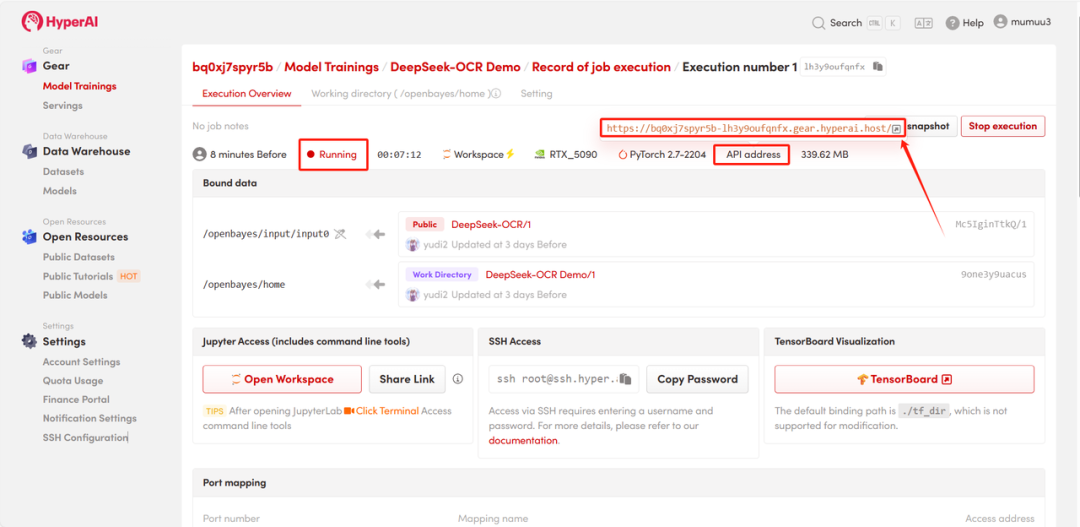Click the language switch icon in header

(x=923, y=23)
